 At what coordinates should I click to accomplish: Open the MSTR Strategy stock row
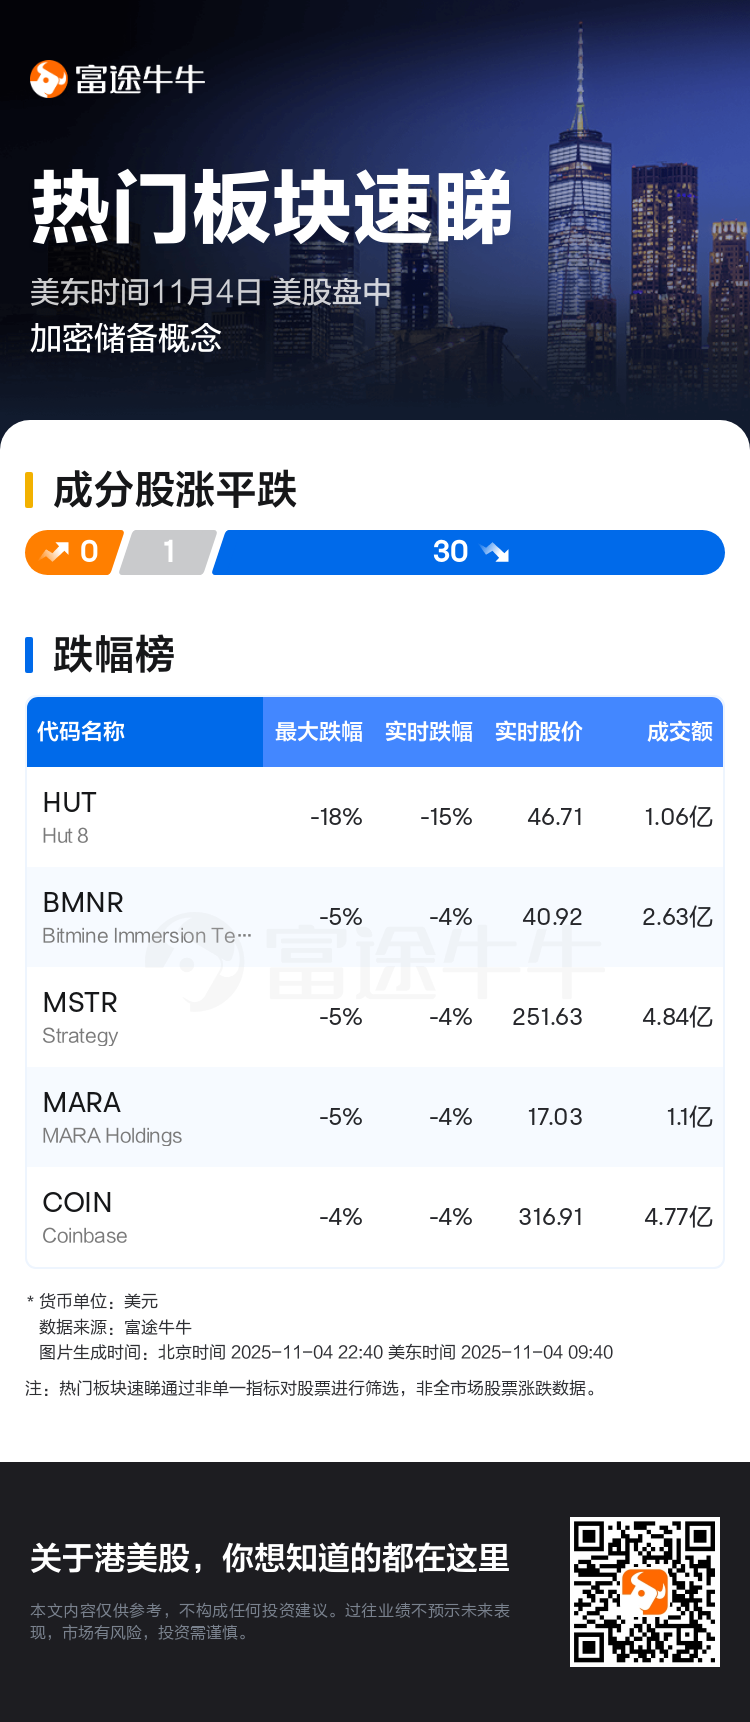coord(374,1017)
